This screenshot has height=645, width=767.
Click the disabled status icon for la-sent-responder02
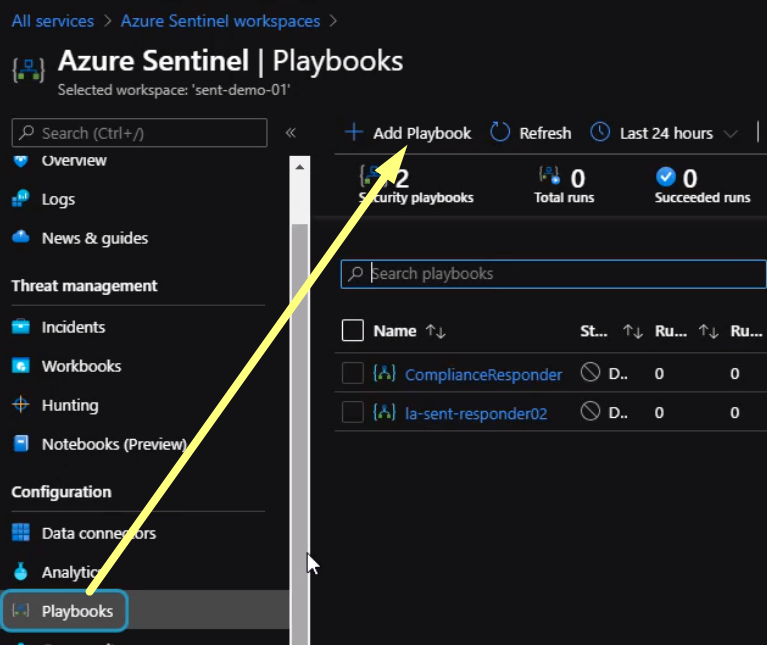(590, 411)
